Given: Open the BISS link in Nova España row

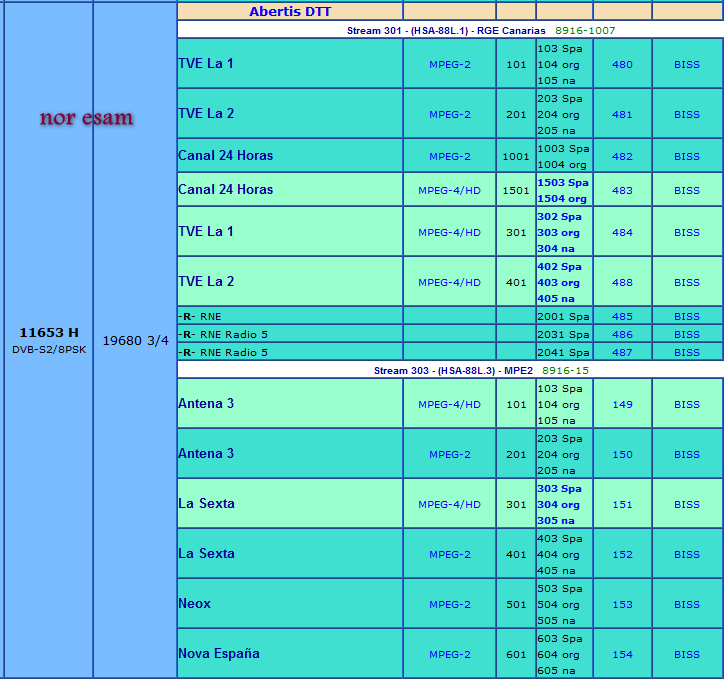Looking at the screenshot, I should (687, 655).
